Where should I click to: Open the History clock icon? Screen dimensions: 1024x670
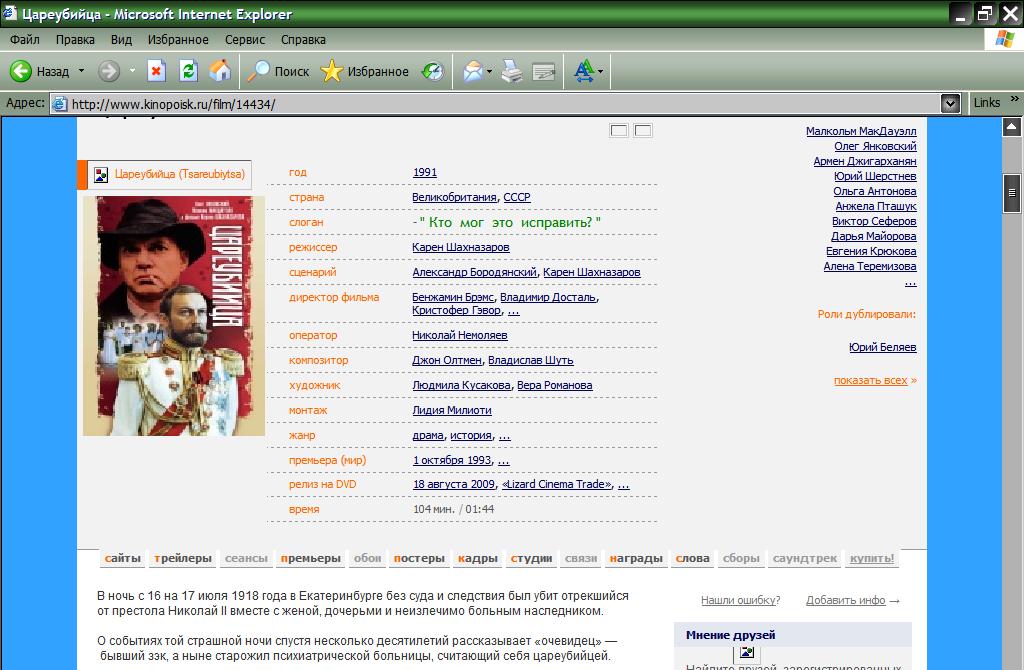click(x=433, y=72)
